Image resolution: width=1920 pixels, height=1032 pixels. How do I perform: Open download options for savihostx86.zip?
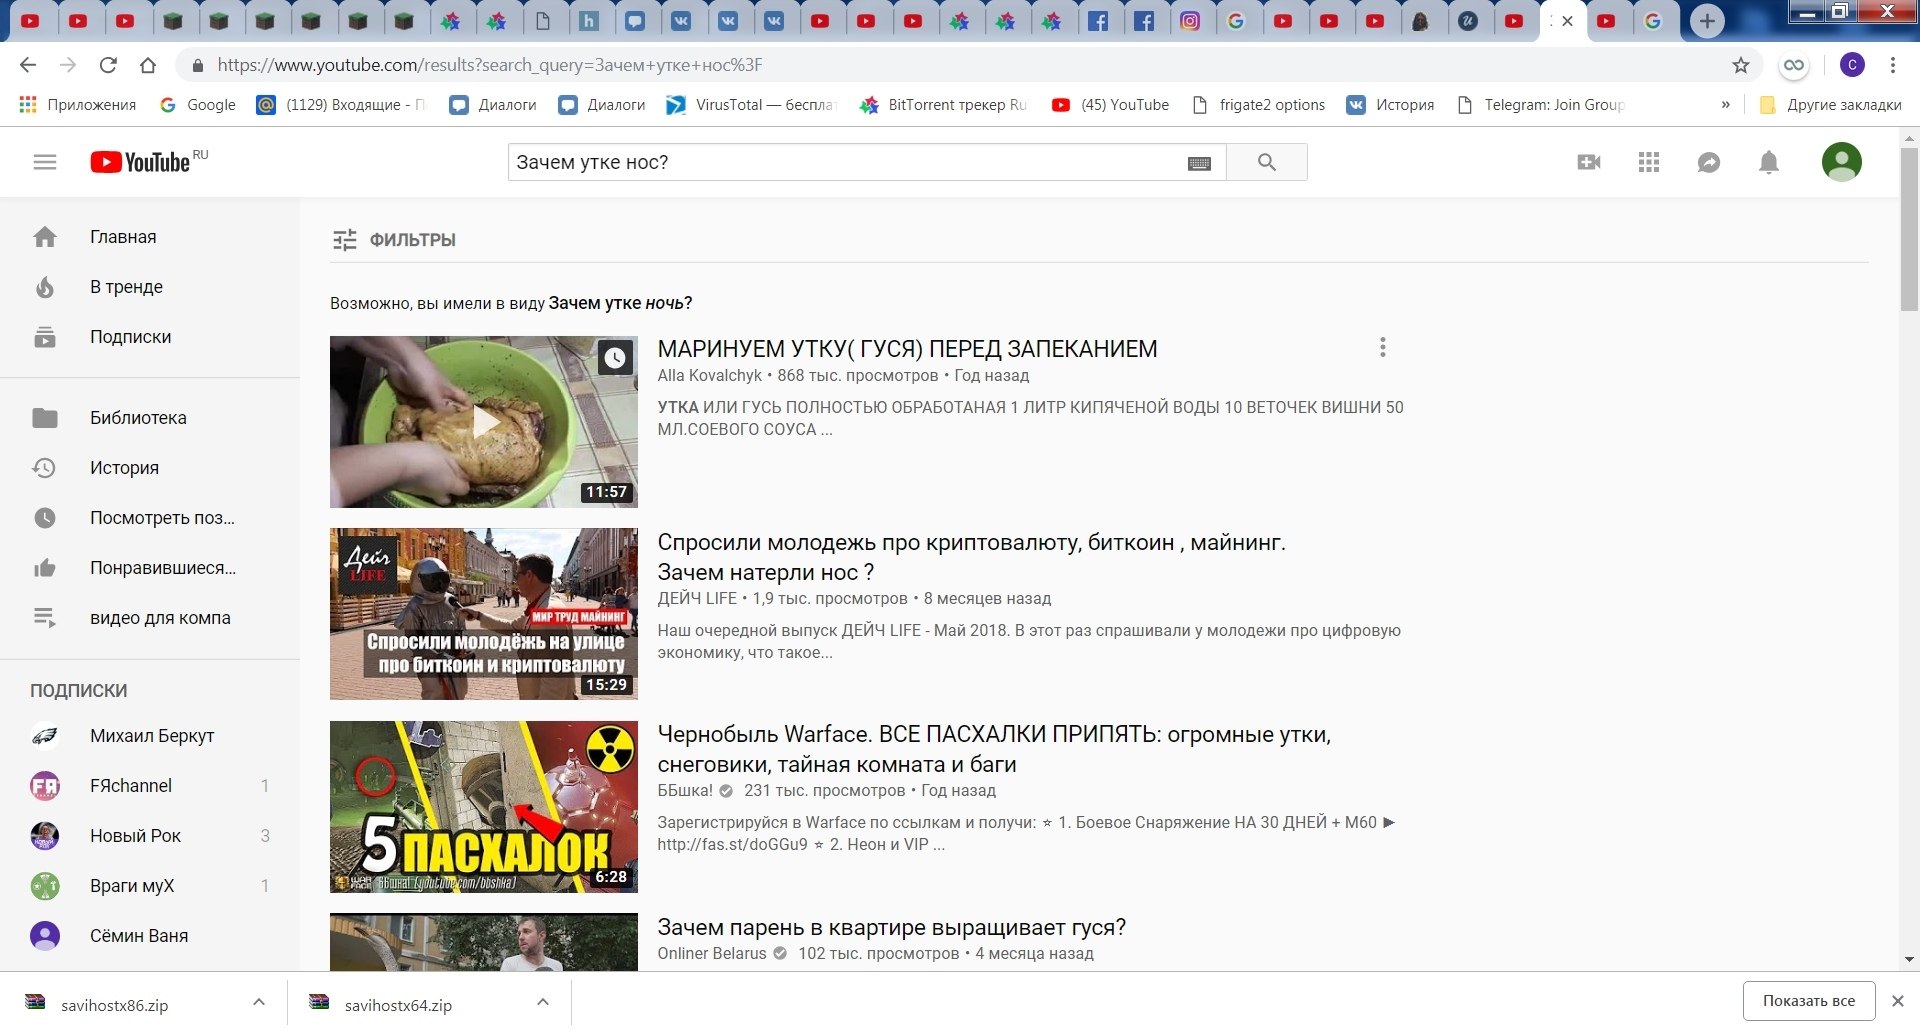pyautogui.click(x=259, y=1002)
